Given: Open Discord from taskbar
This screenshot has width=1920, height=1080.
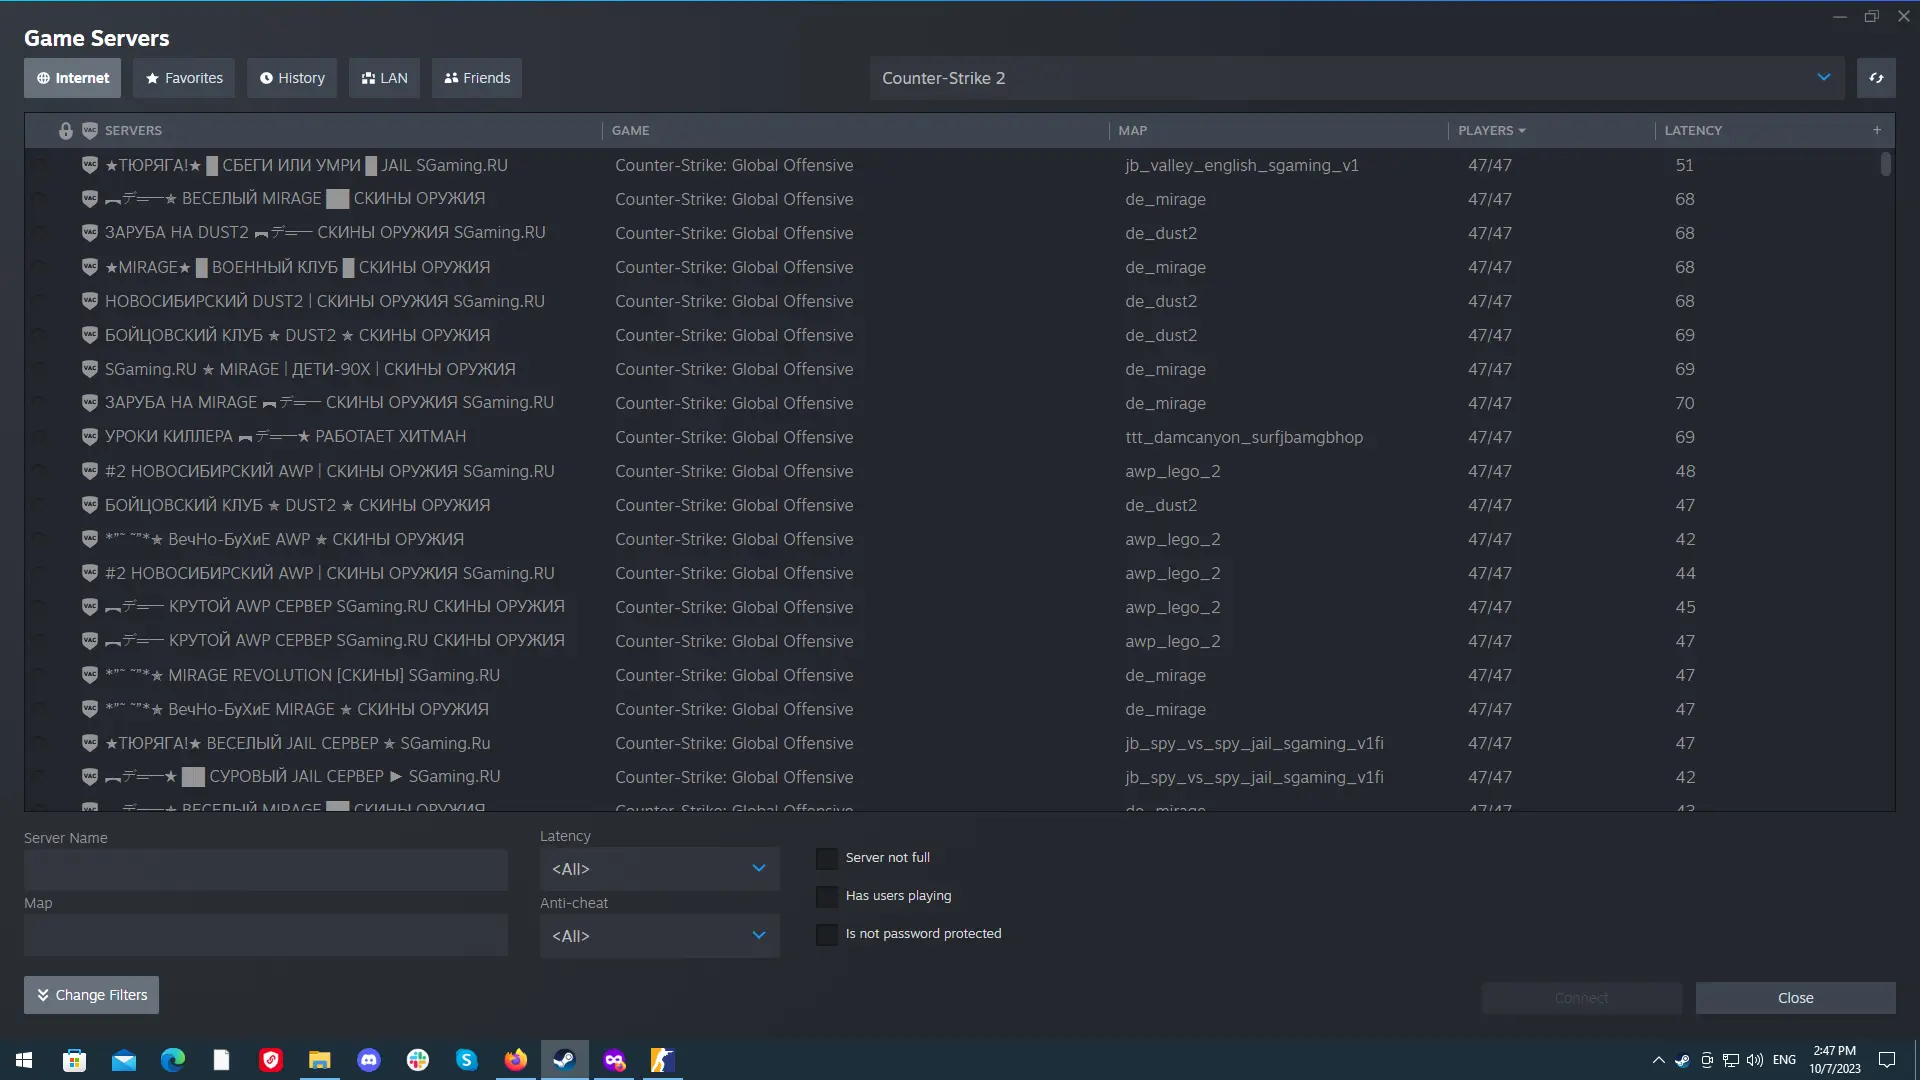Looking at the screenshot, I should pos(369,1060).
